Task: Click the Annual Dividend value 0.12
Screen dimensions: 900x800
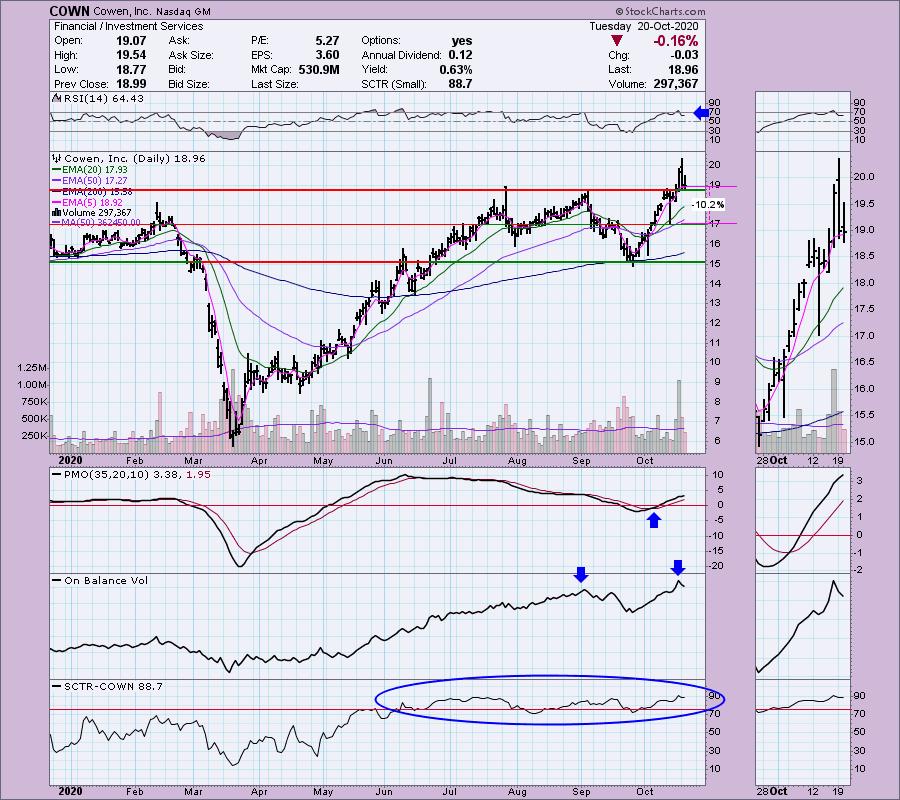Action: pos(460,55)
